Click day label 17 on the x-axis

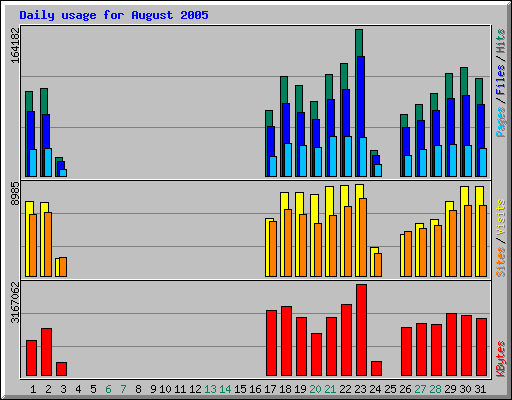click(270, 389)
